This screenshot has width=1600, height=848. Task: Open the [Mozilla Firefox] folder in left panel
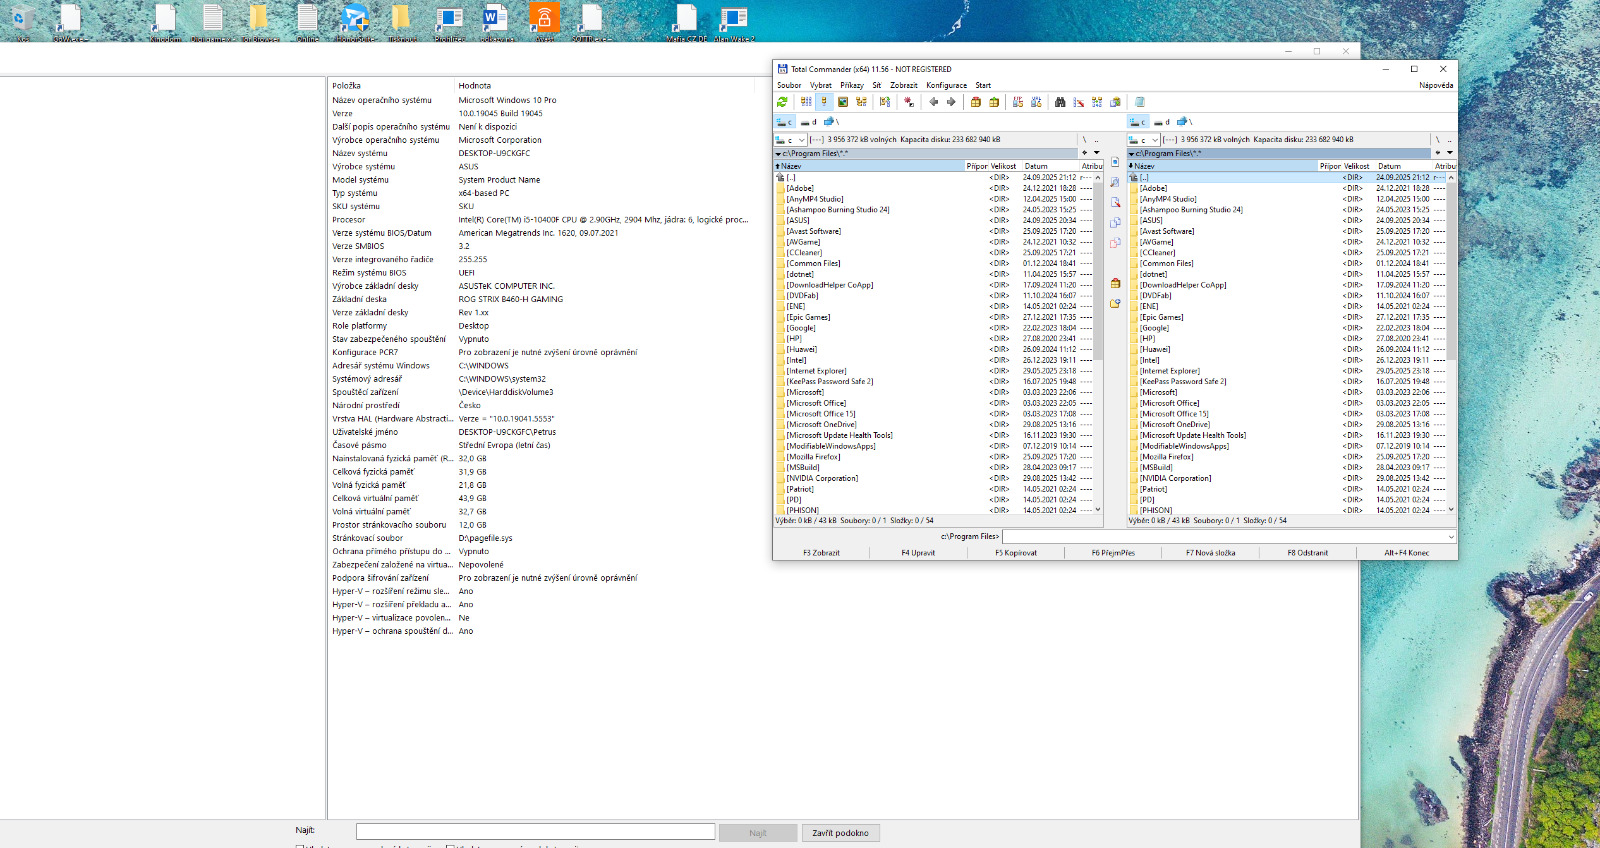coord(813,457)
